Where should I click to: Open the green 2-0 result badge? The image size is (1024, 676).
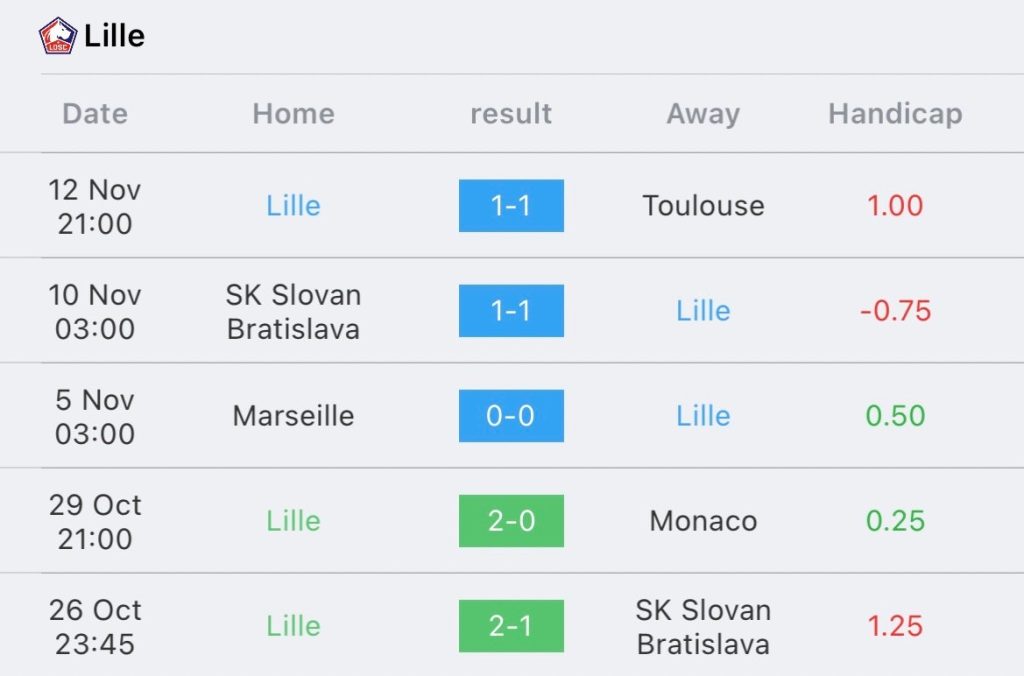point(511,521)
